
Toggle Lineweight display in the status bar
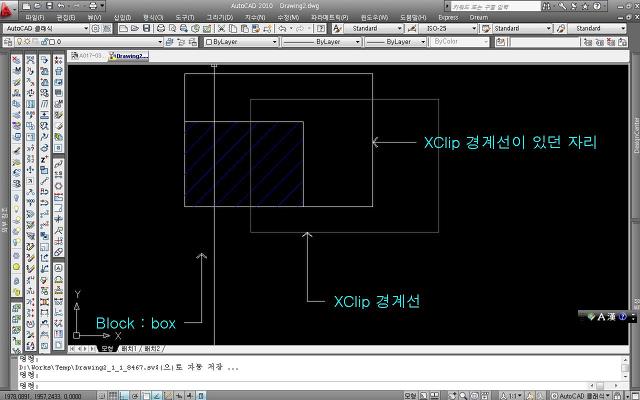coord(190,396)
